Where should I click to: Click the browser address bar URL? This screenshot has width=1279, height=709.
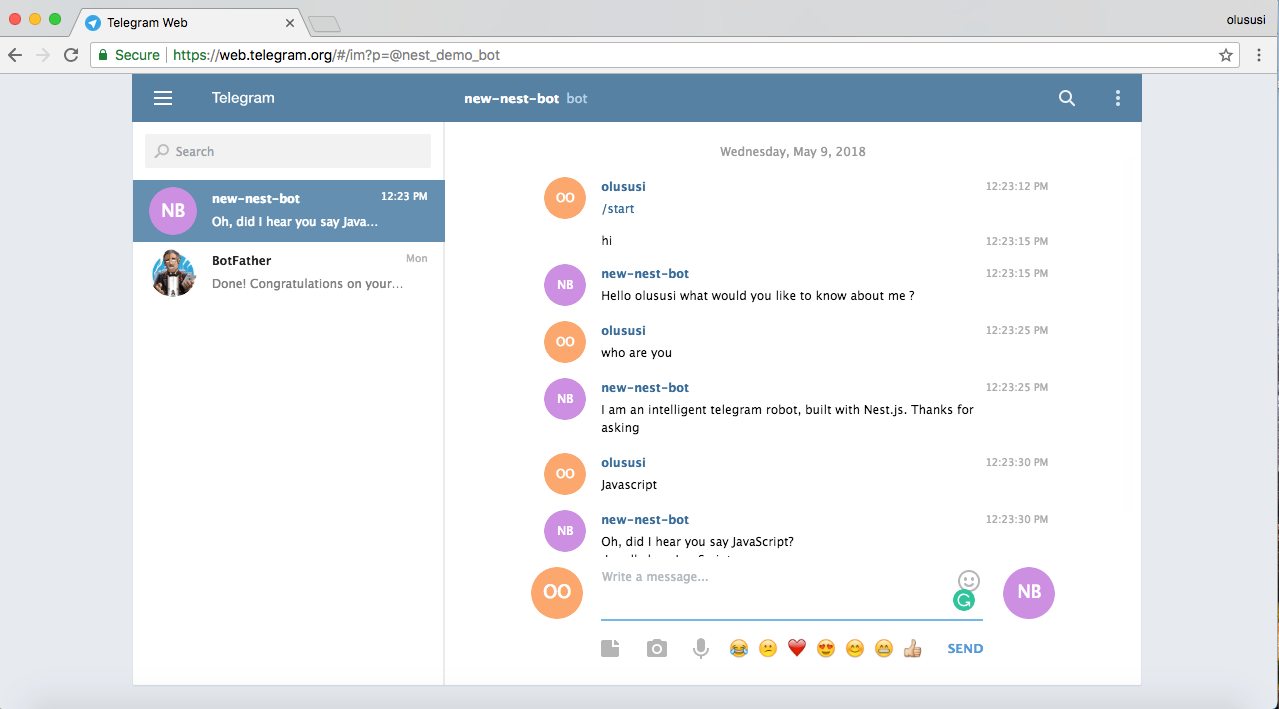(x=336, y=55)
